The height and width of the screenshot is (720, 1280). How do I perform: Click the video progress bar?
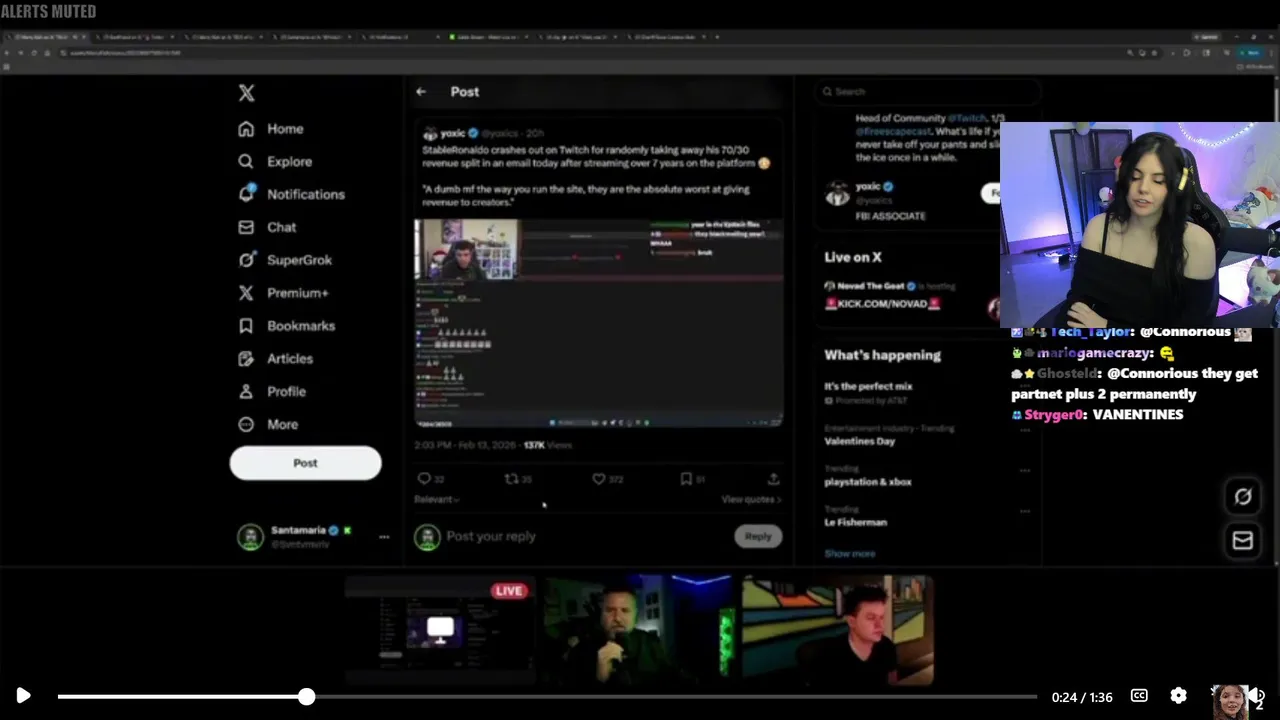click(547, 696)
